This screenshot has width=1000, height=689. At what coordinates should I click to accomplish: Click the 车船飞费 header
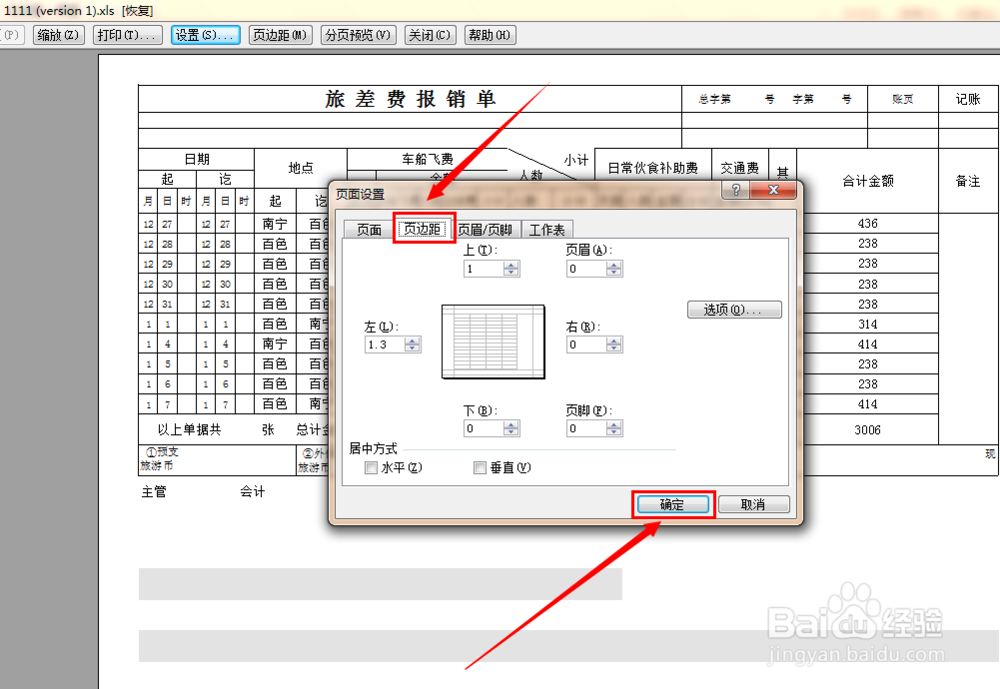coord(427,159)
